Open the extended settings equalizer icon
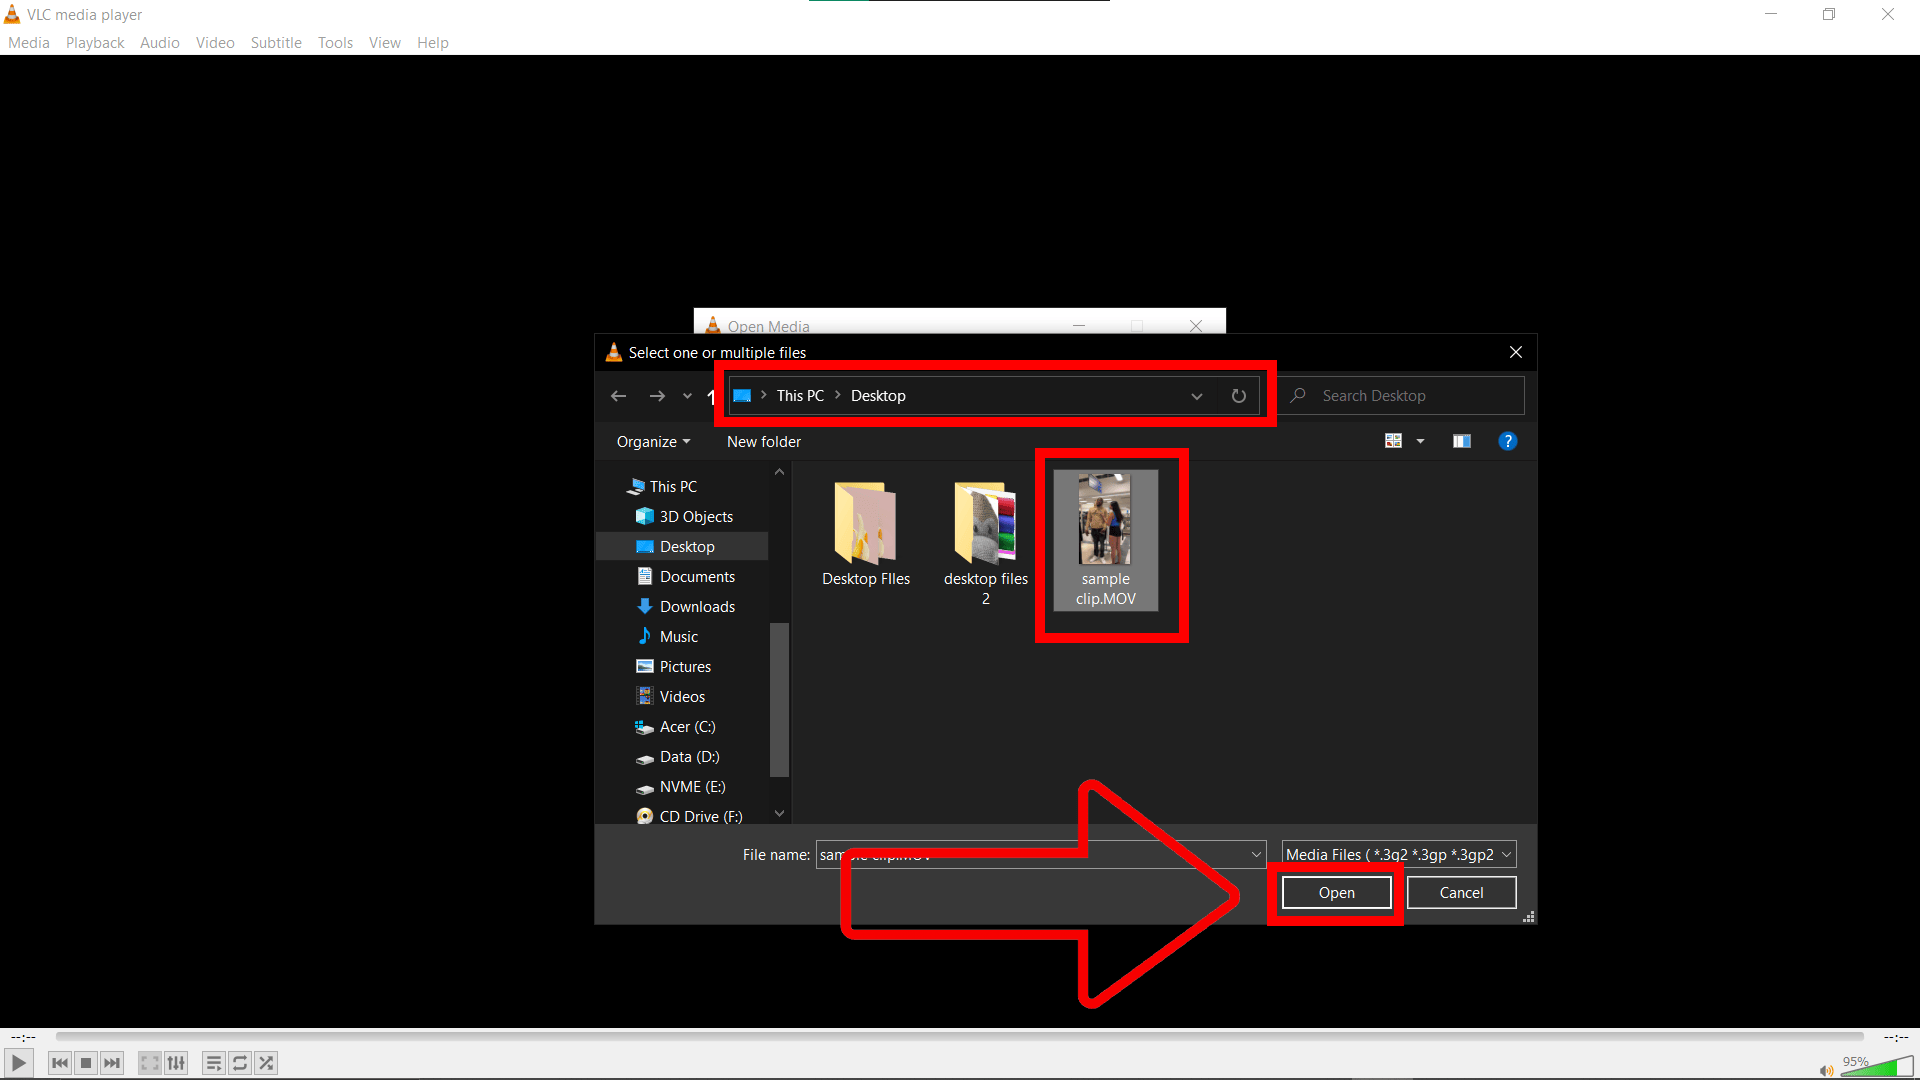 tap(176, 1062)
